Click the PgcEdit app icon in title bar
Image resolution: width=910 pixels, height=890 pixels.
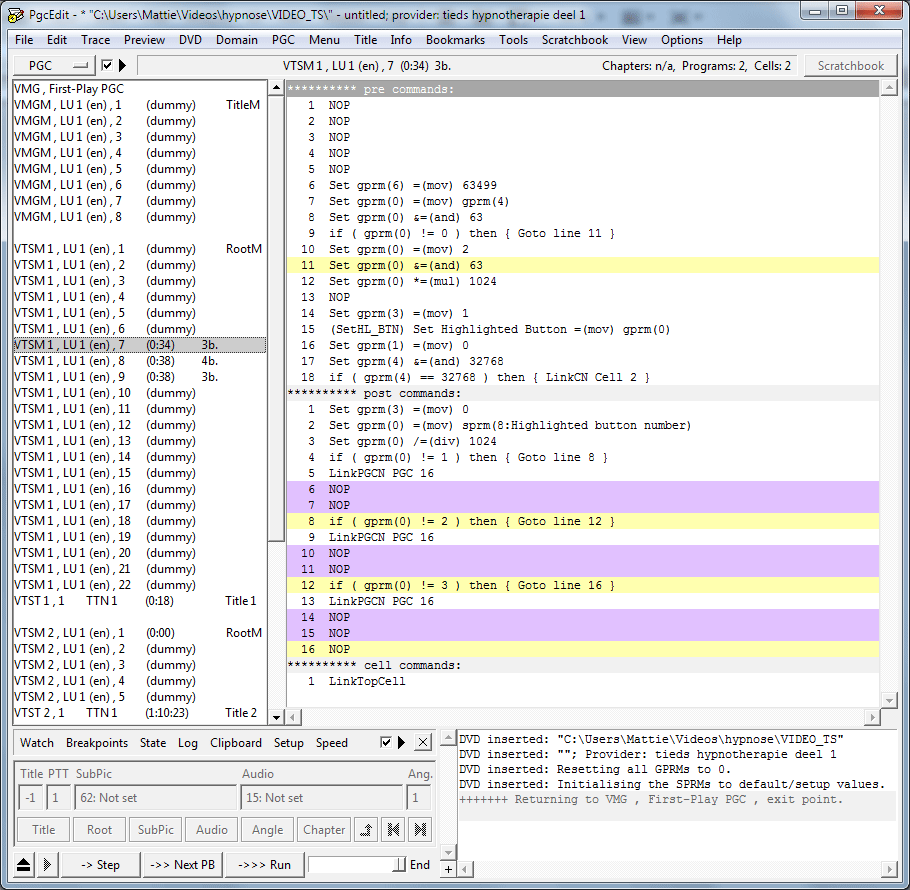click(x=14, y=13)
